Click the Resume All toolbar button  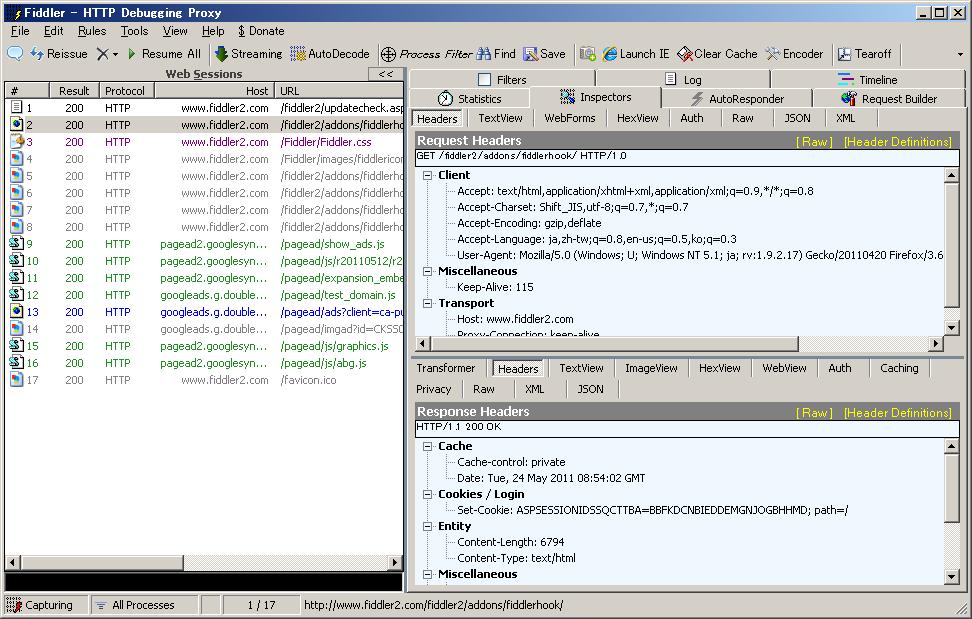pyautogui.click(x=163, y=54)
